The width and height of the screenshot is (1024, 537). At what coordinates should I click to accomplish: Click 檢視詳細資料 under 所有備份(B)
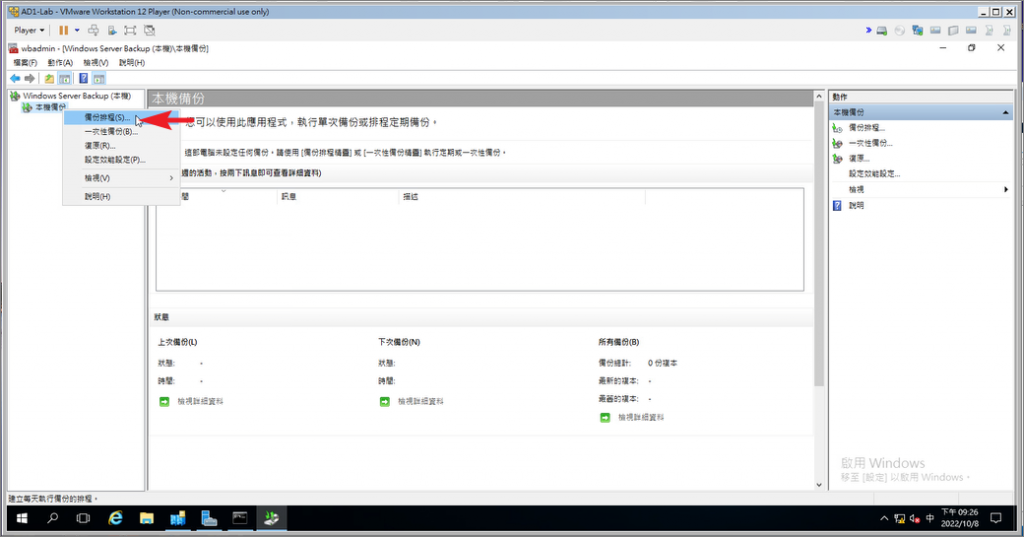click(x=641, y=417)
